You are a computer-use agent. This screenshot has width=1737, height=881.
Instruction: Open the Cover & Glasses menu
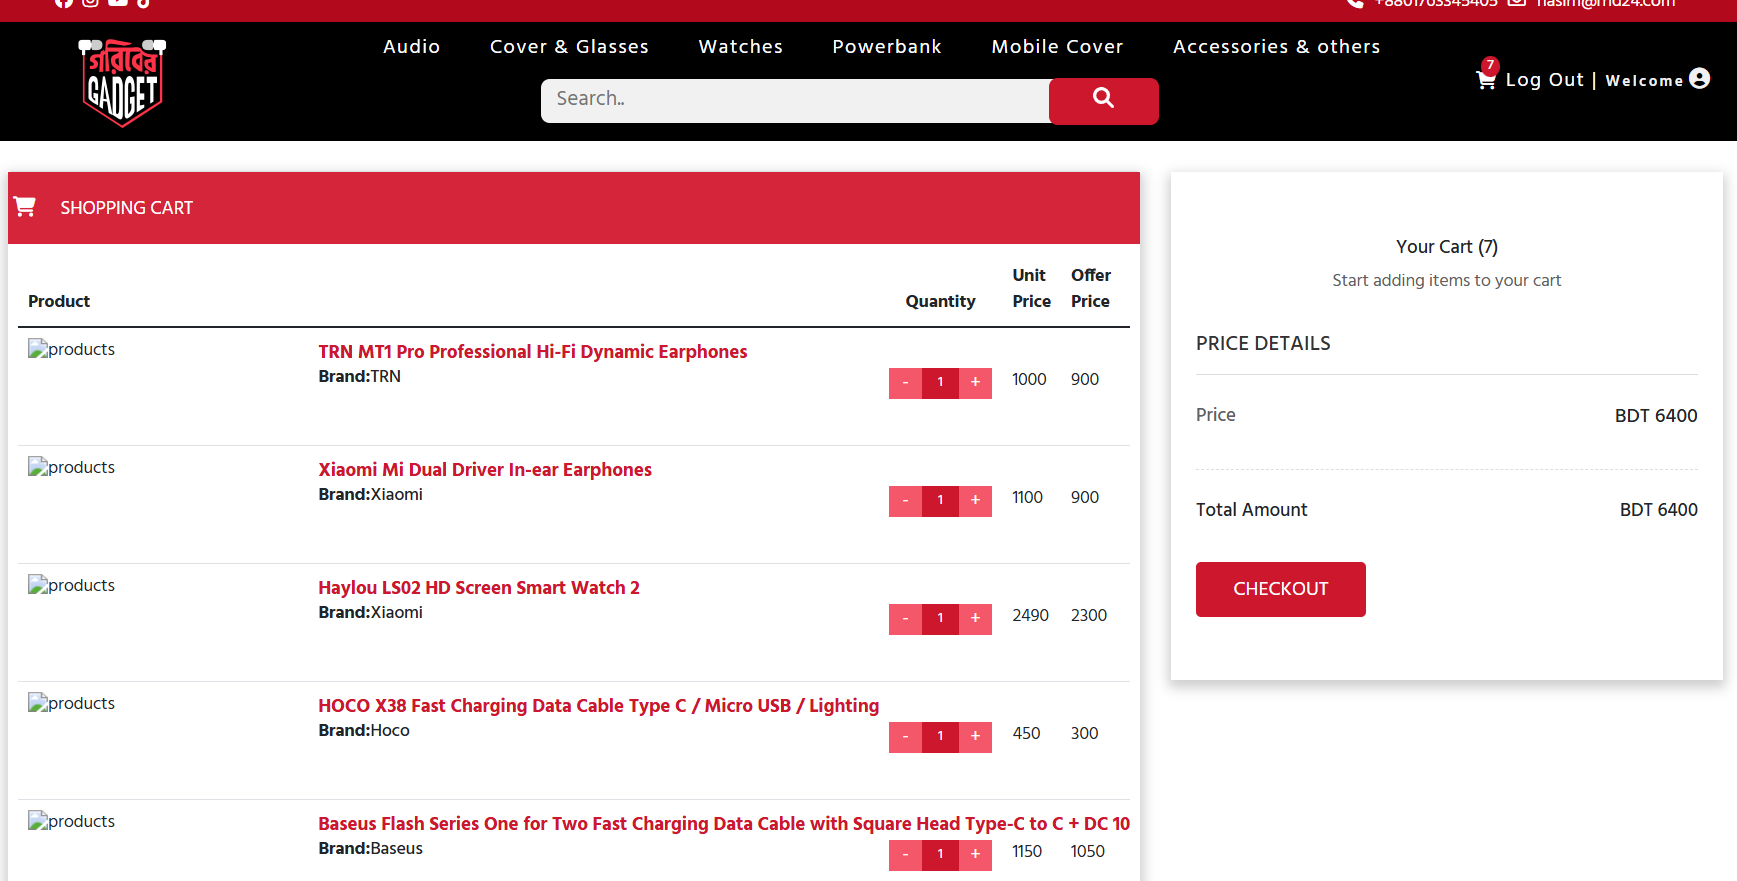(x=569, y=47)
